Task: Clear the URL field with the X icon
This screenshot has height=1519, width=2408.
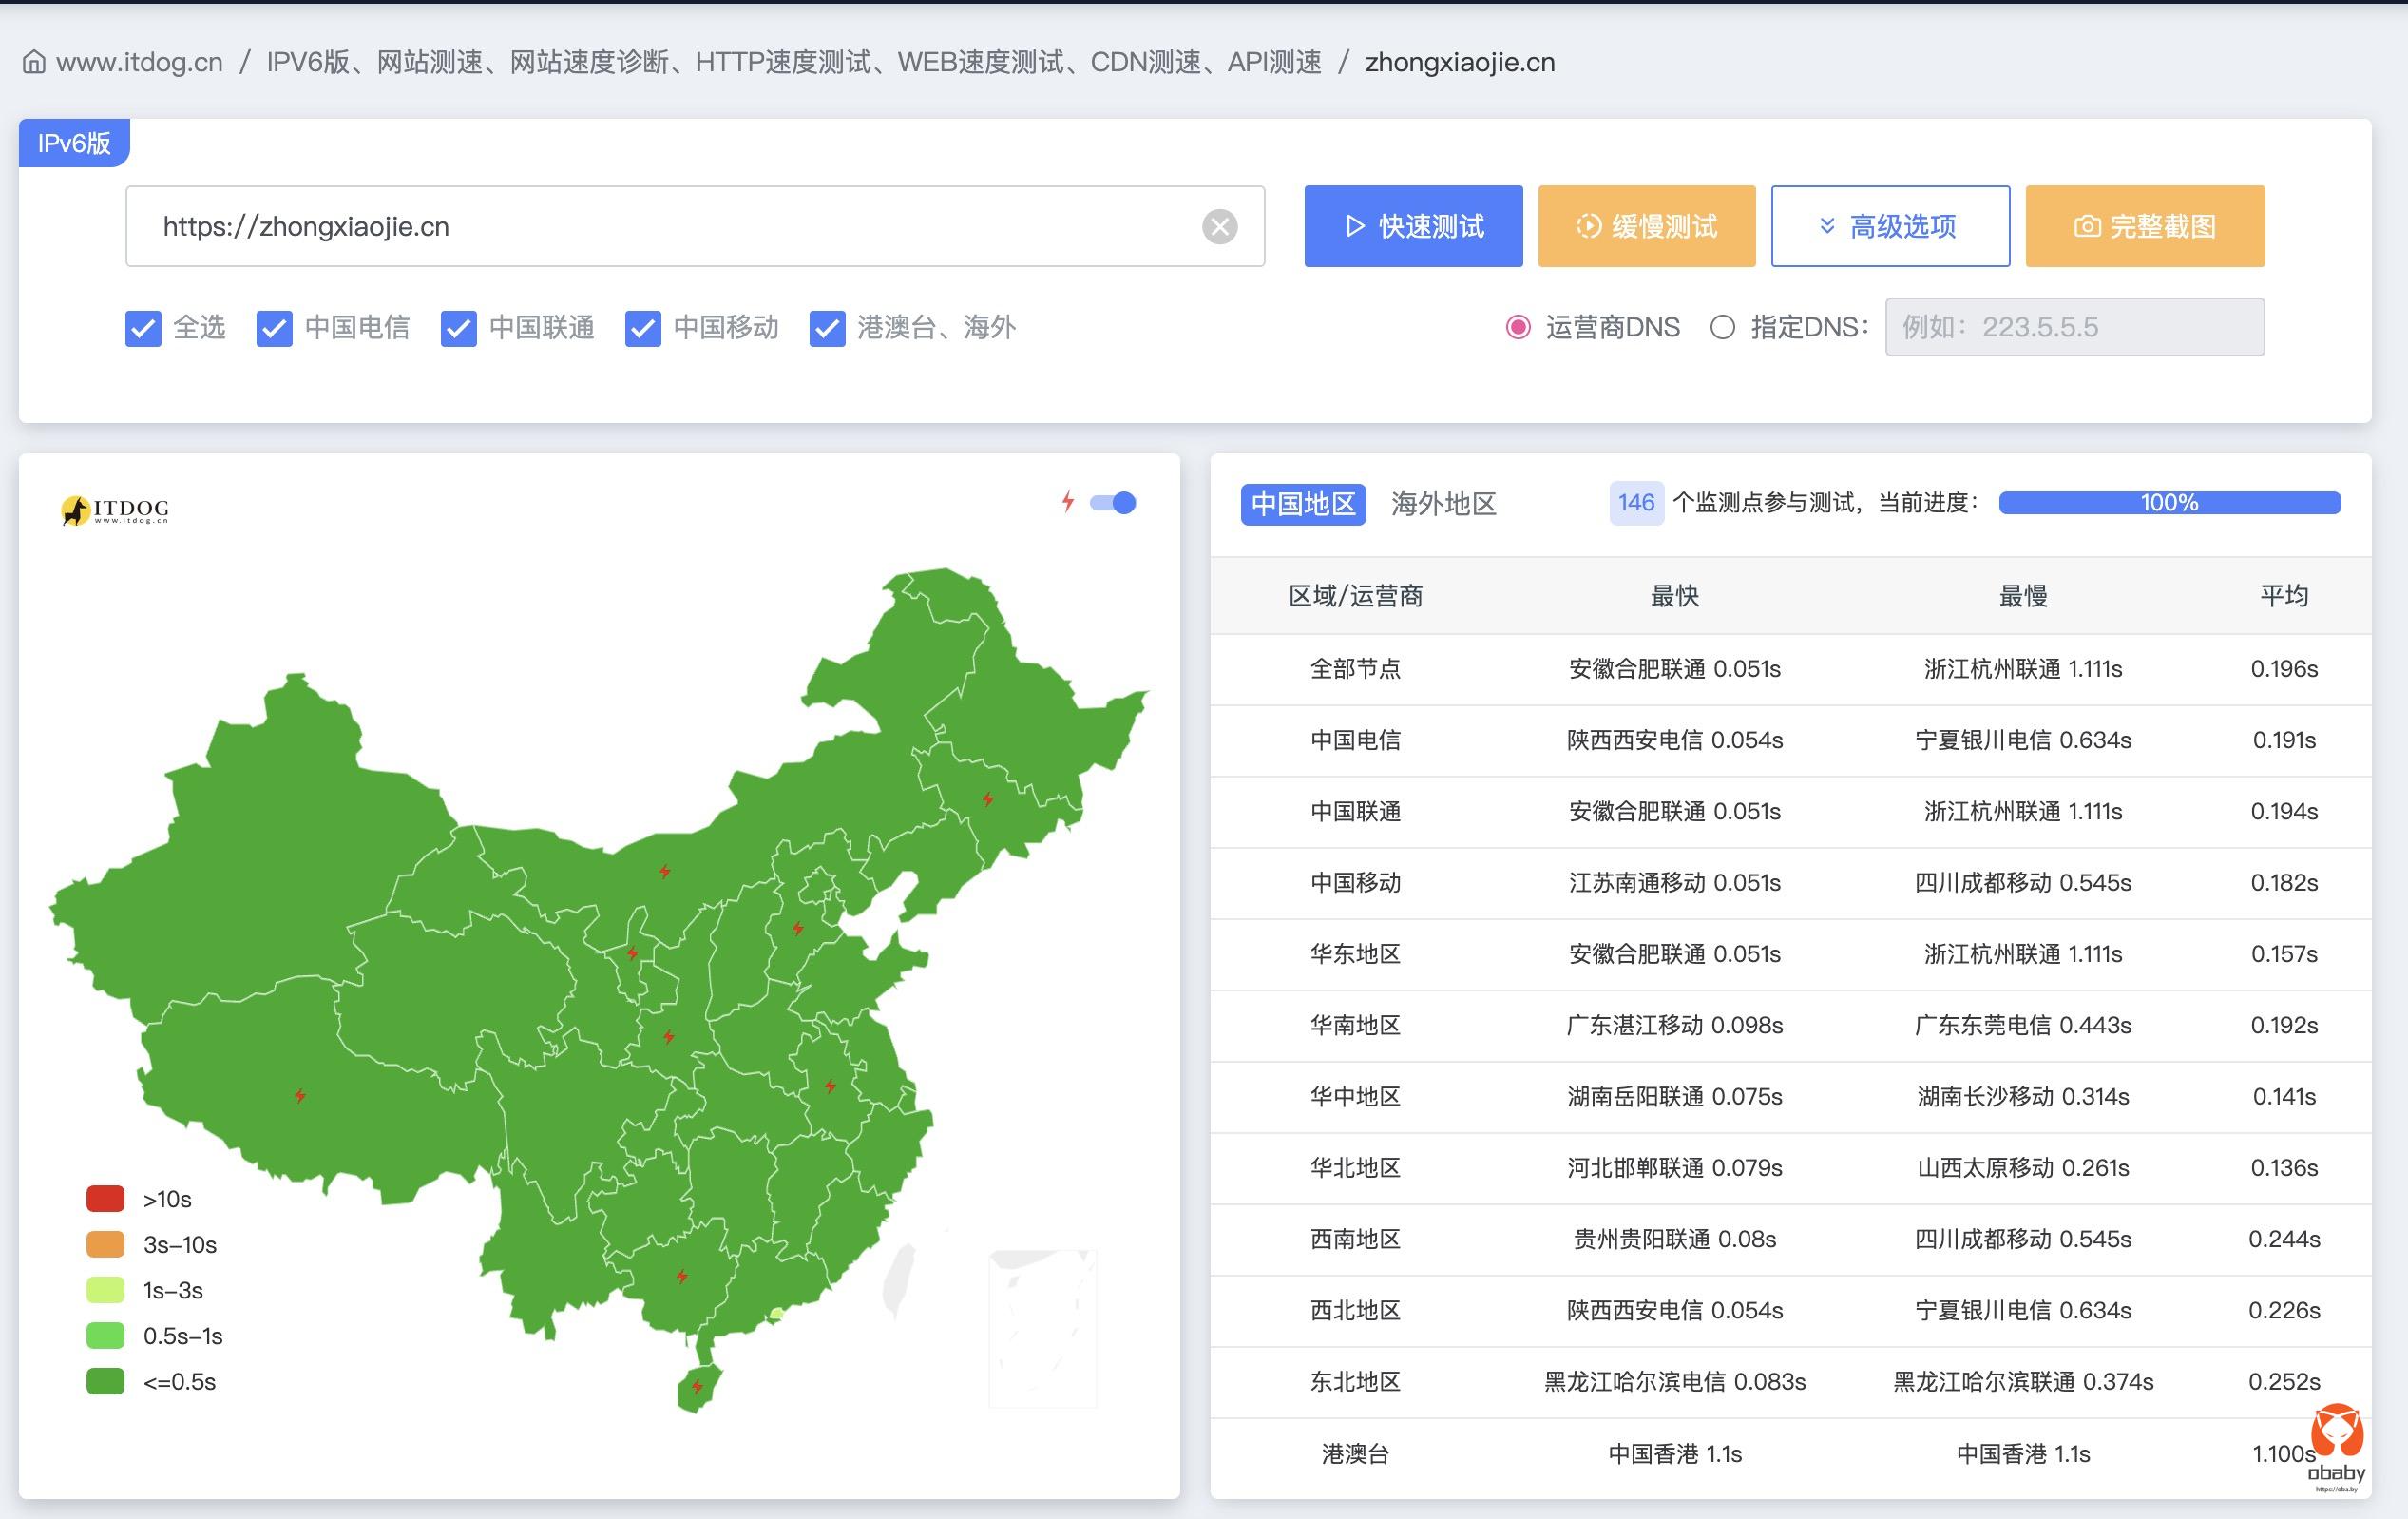Action: pyautogui.click(x=1219, y=227)
